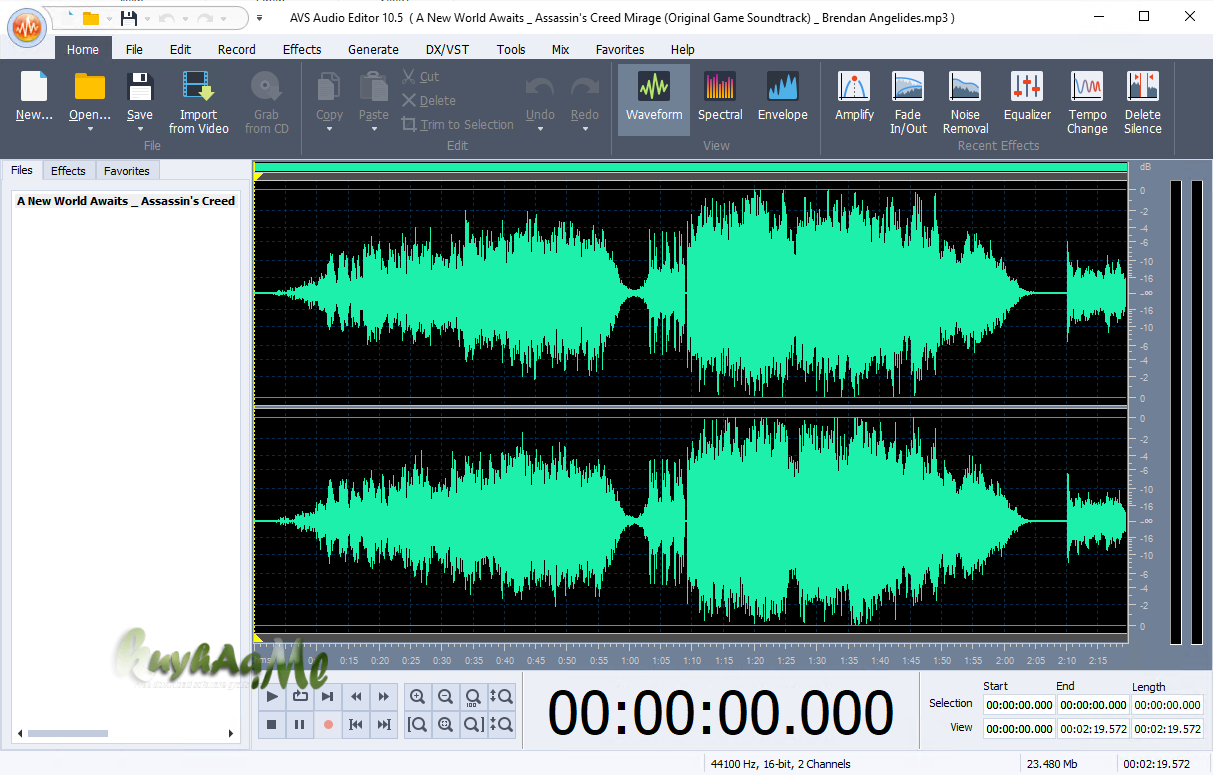The image size is (1213, 780).
Task: Click the Cut scissors icon
Action: [409, 76]
